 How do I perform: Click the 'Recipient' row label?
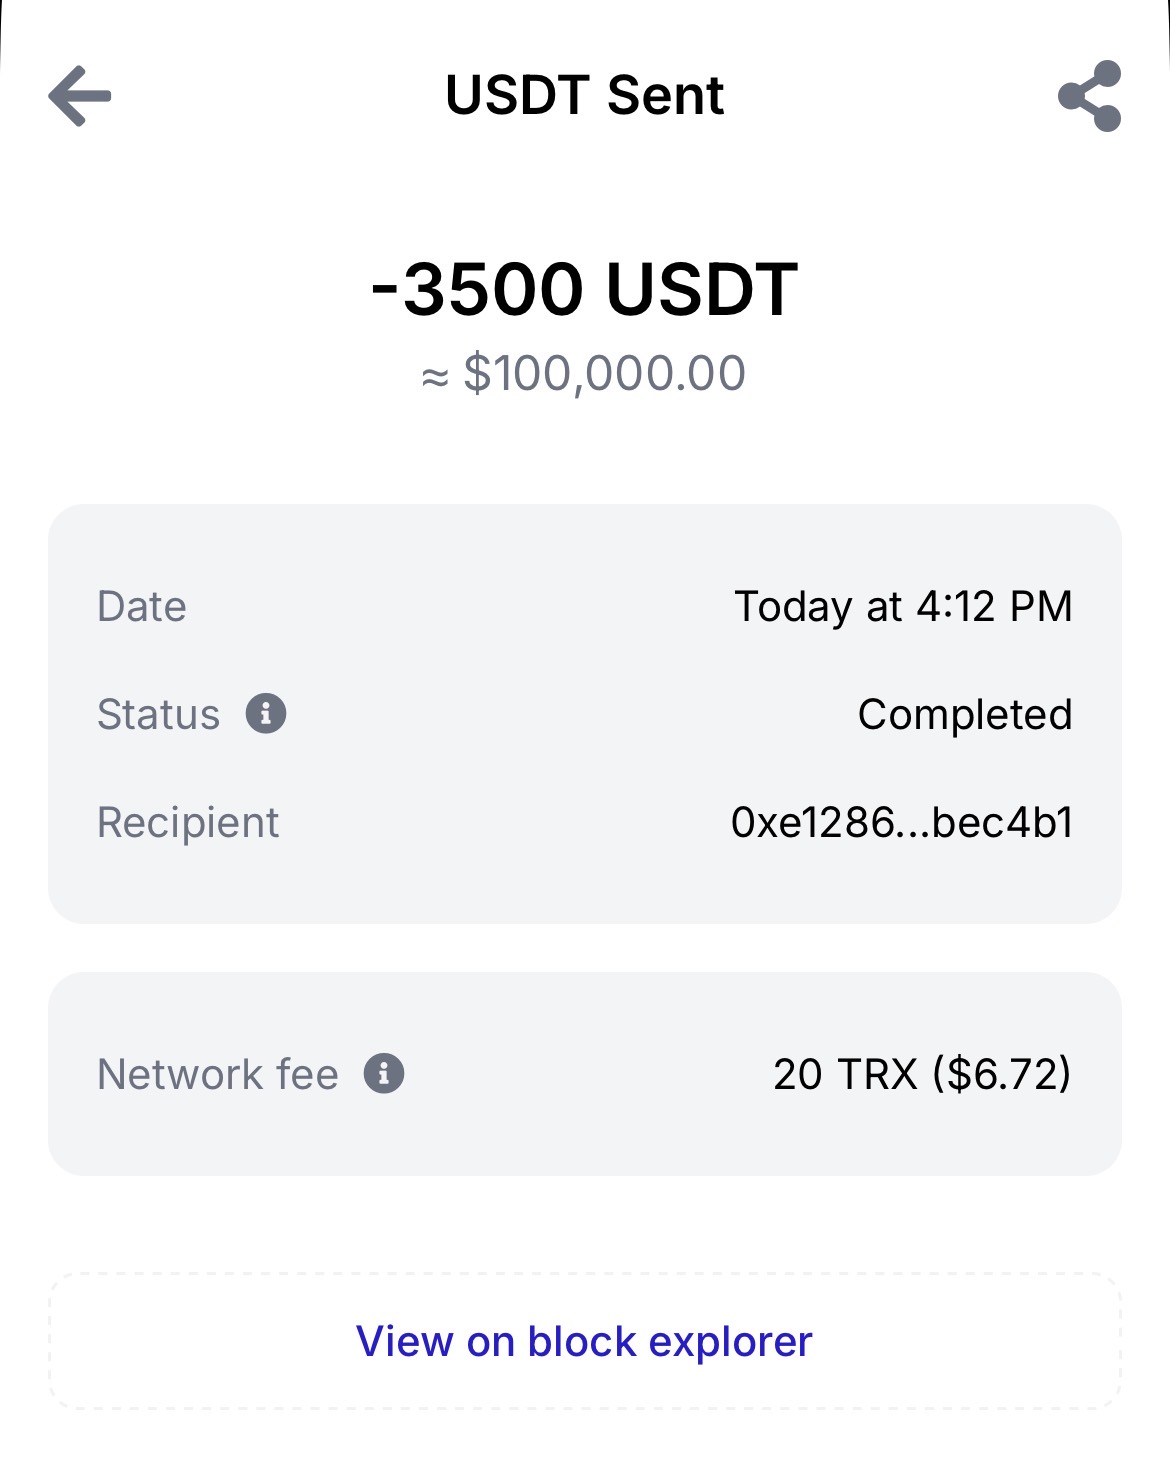coord(188,823)
